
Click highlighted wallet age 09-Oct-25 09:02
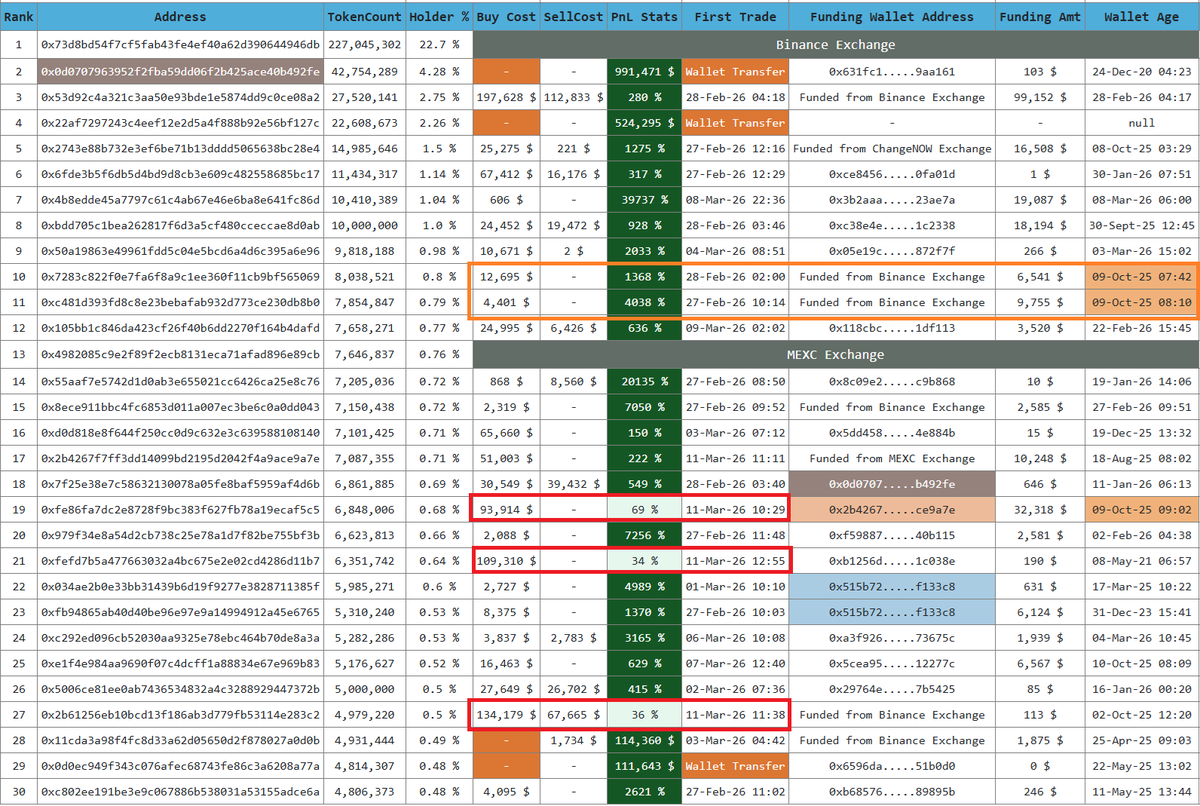1141,510
